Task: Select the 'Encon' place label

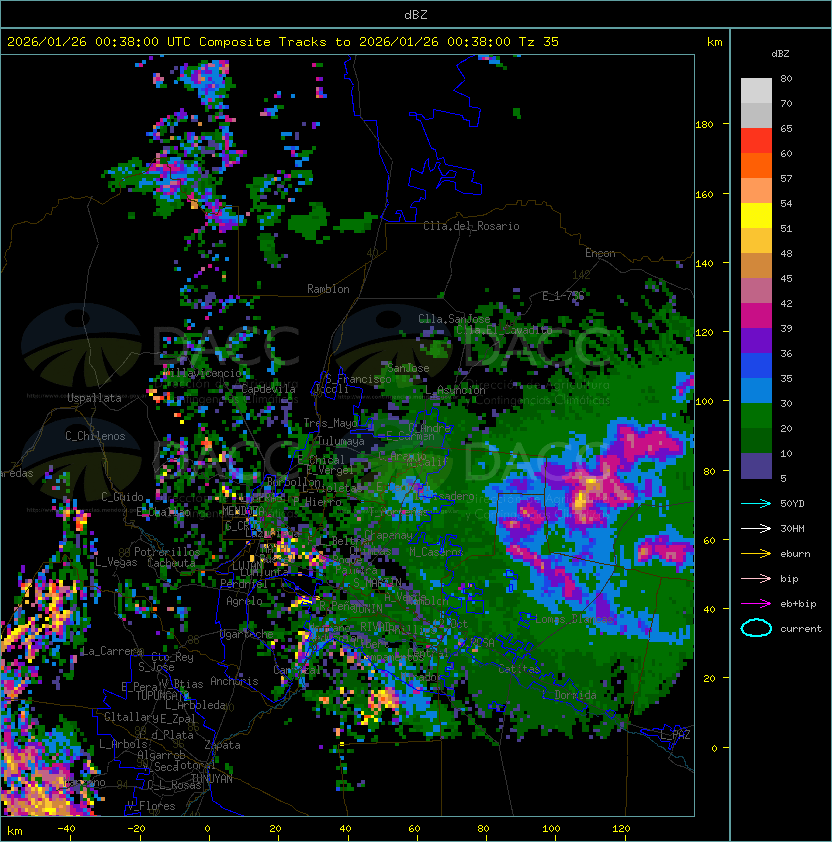Action: point(600,253)
